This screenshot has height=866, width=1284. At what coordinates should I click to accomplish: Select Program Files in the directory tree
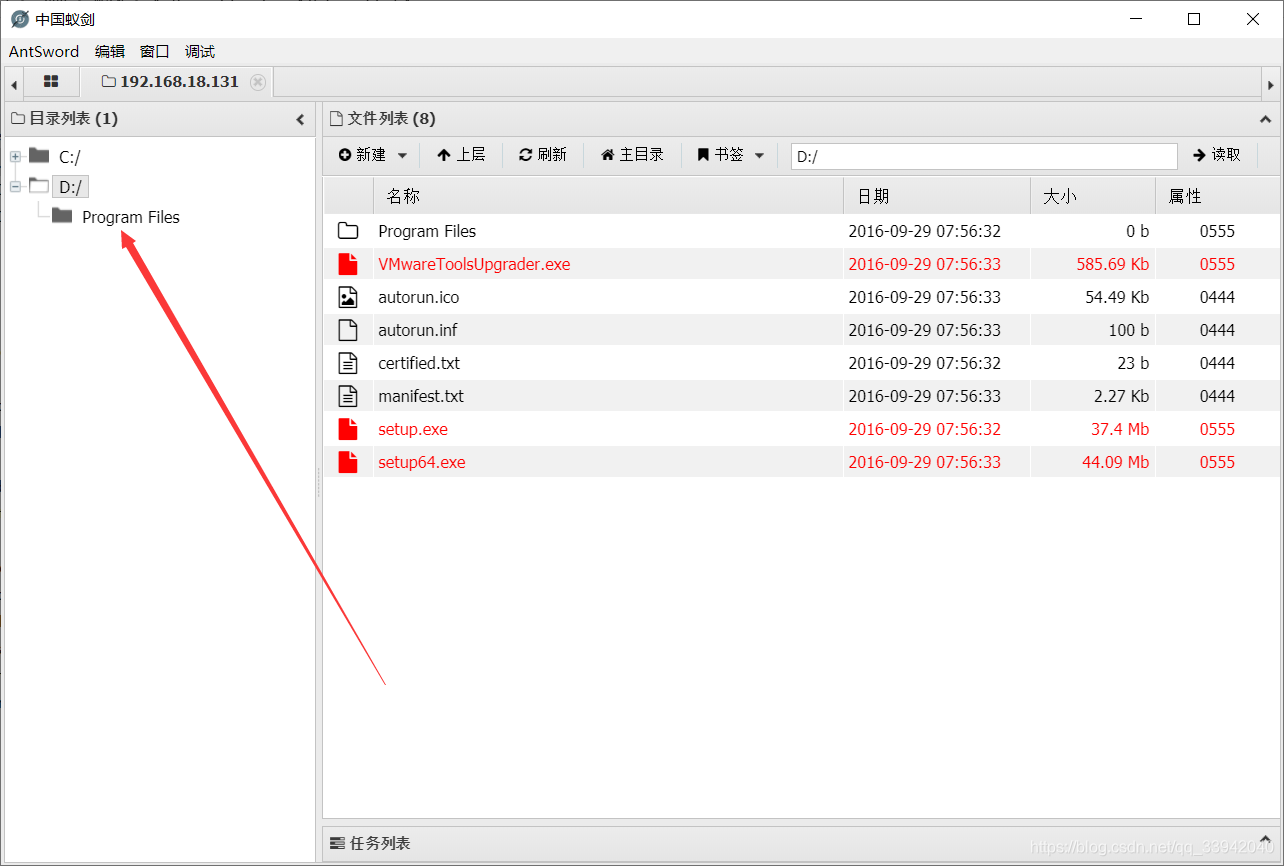pos(131,217)
